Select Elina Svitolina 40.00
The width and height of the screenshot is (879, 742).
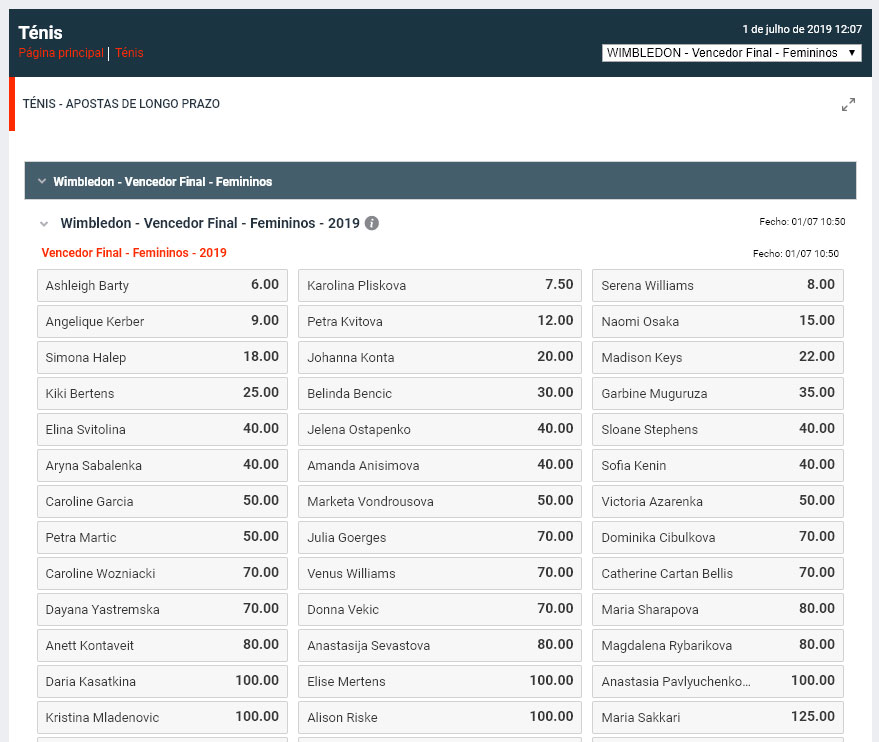pyautogui.click(x=163, y=429)
